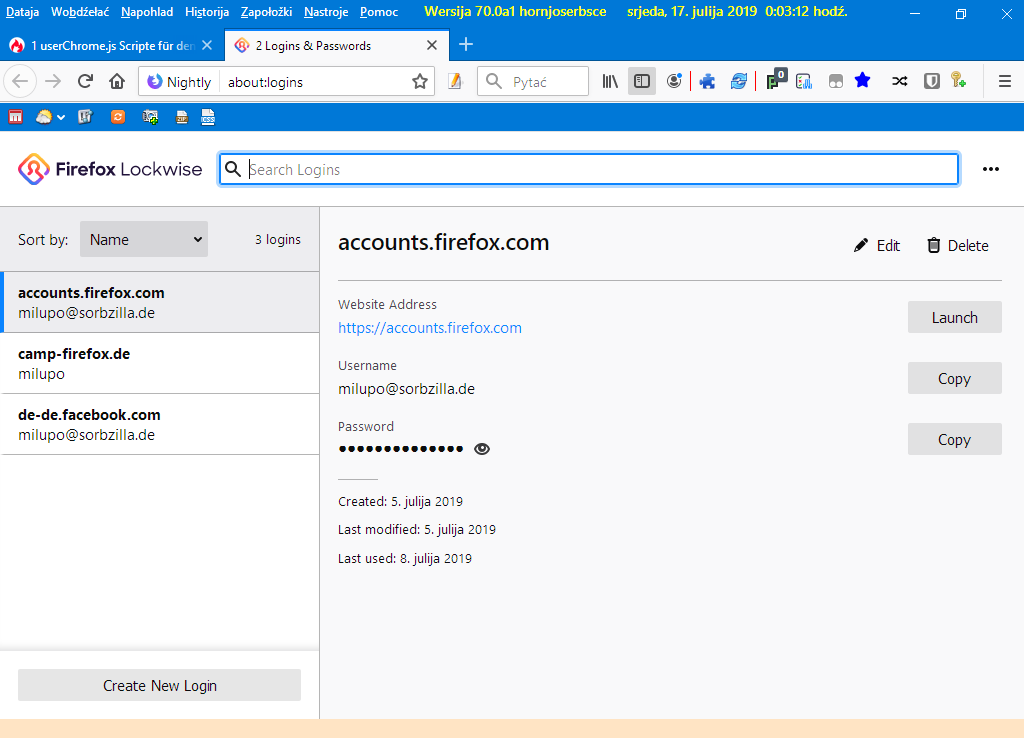Click the ZIP file toolbar icon
Screen dimensions: 1024x738
coord(182,117)
